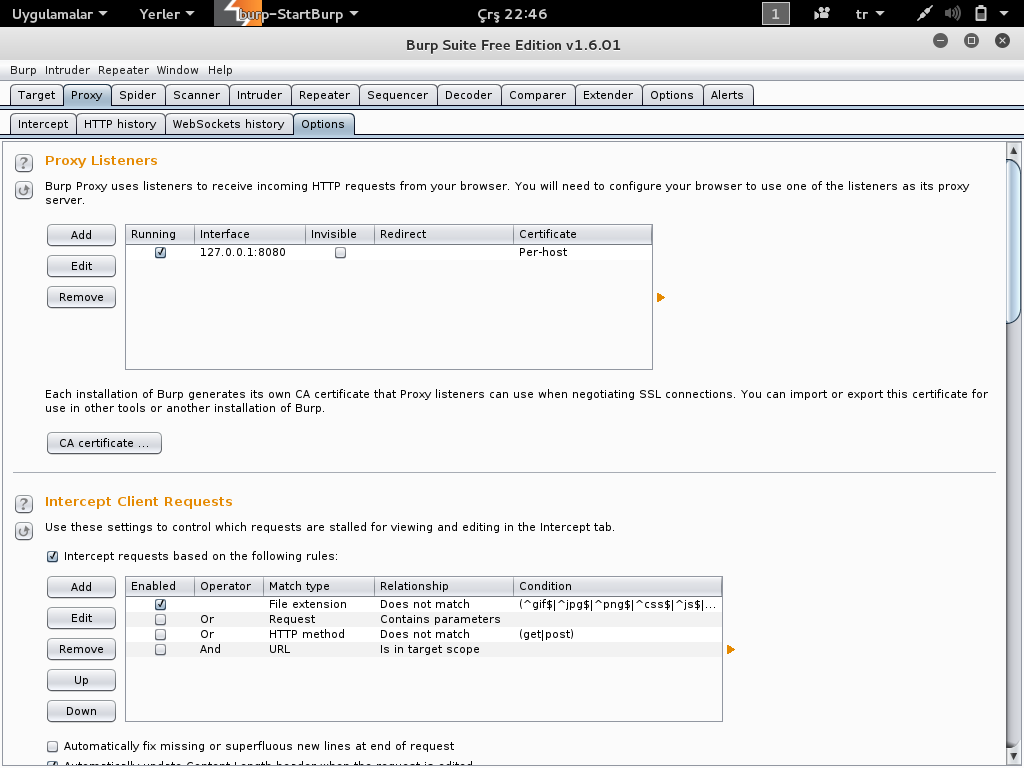Open the Intercept sub-tab

tap(43, 124)
